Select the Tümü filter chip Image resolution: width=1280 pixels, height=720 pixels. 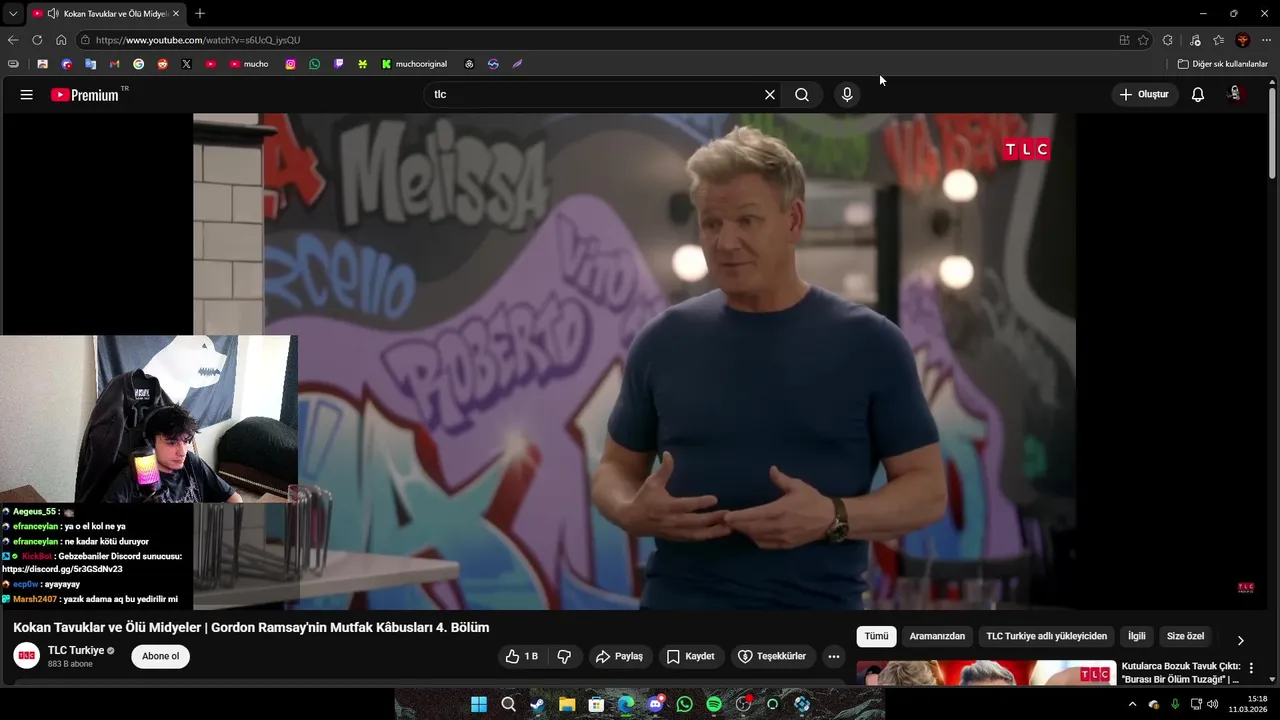click(876, 637)
